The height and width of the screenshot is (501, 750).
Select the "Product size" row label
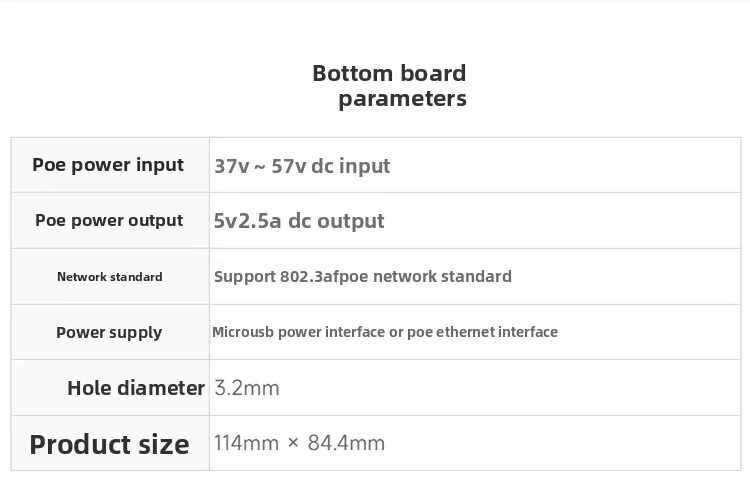(x=109, y=444)
